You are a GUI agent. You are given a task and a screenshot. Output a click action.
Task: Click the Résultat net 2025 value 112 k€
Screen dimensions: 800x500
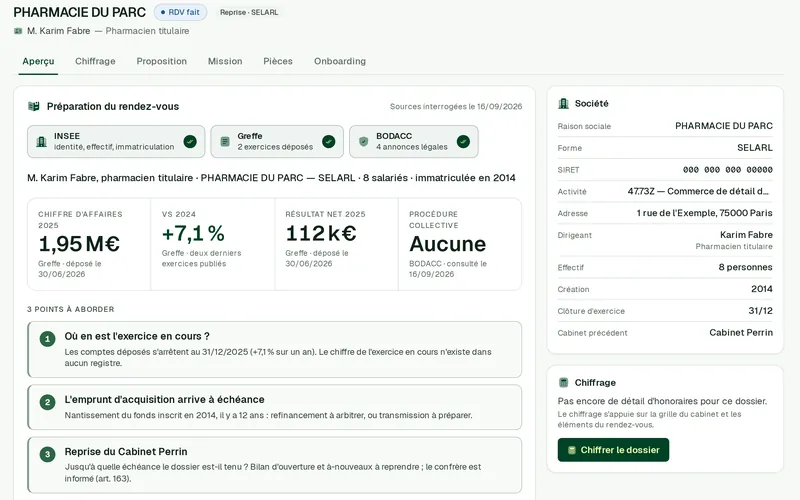pyautogui.click(x=321, y=234)
